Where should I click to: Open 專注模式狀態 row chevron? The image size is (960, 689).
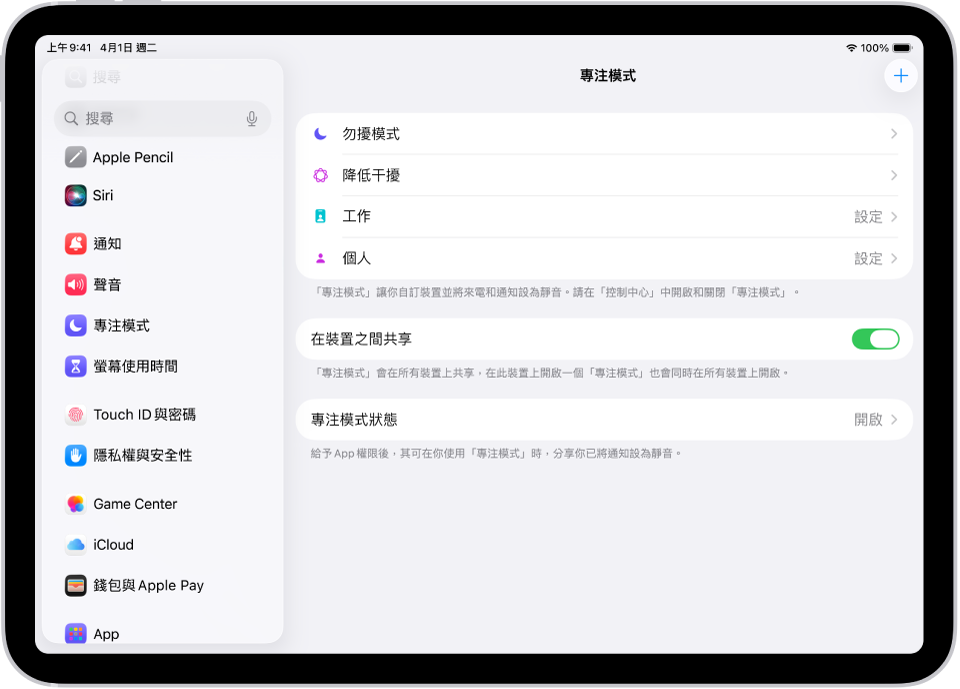pyautogui.click(x=894, y=420)
